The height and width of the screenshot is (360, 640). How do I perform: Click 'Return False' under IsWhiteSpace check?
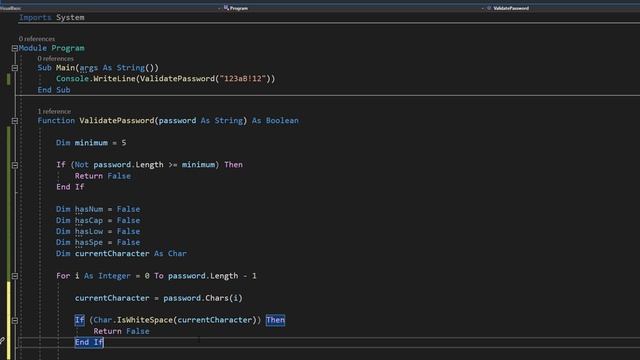coord(122,331)
